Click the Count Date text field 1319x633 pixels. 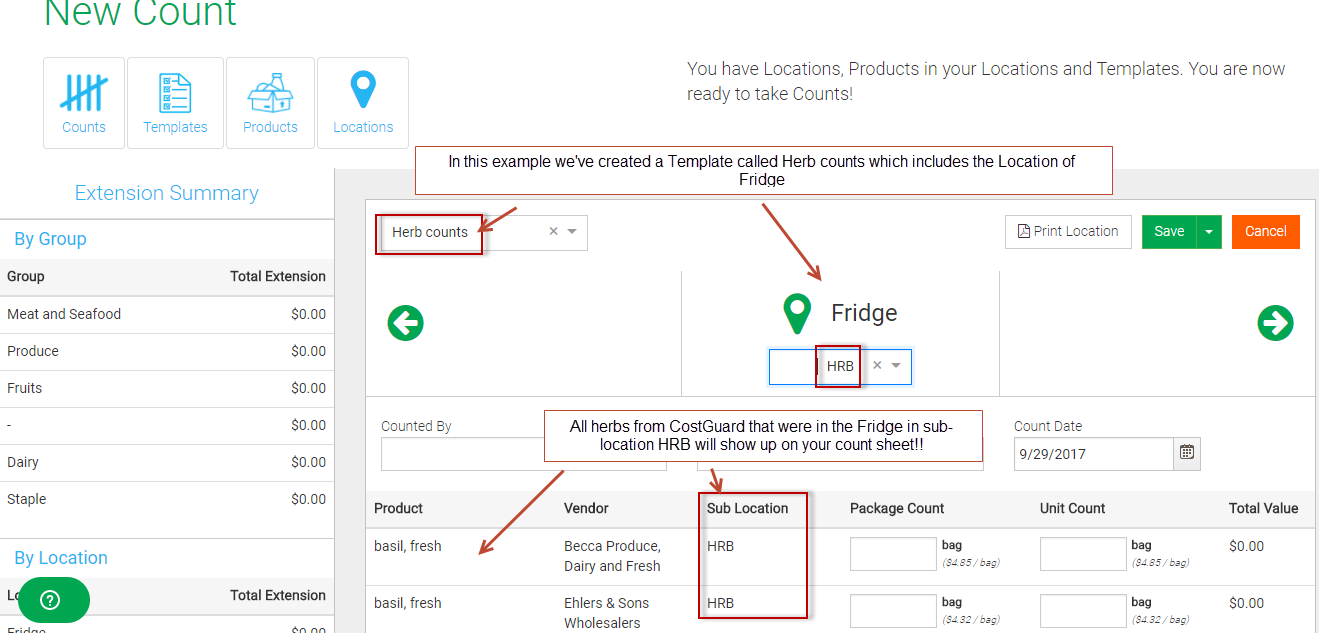click(1093, 454)
